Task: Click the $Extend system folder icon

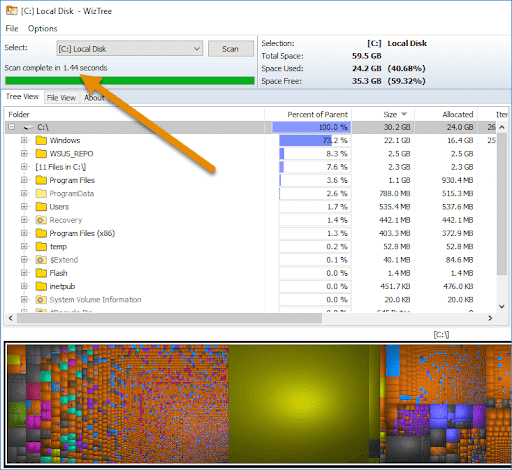Action: tap(41, 260)
